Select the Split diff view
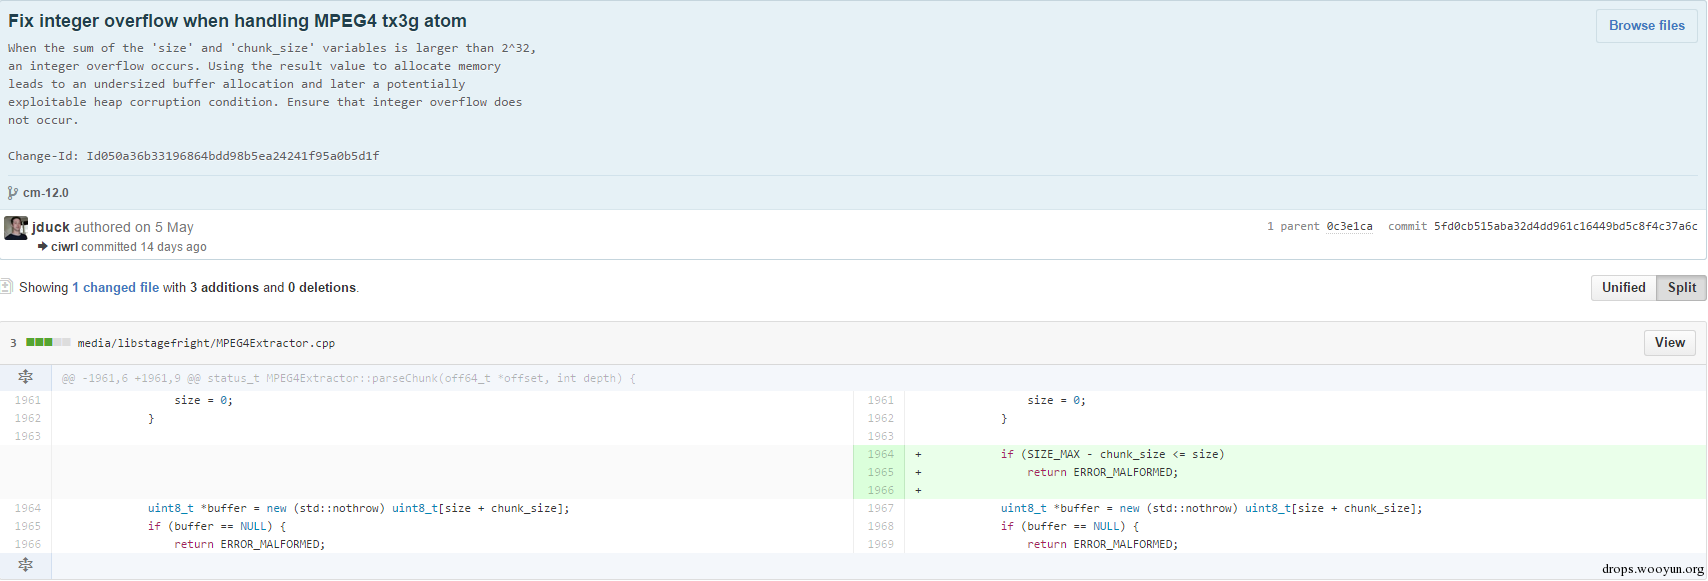 pos(1681,288)
